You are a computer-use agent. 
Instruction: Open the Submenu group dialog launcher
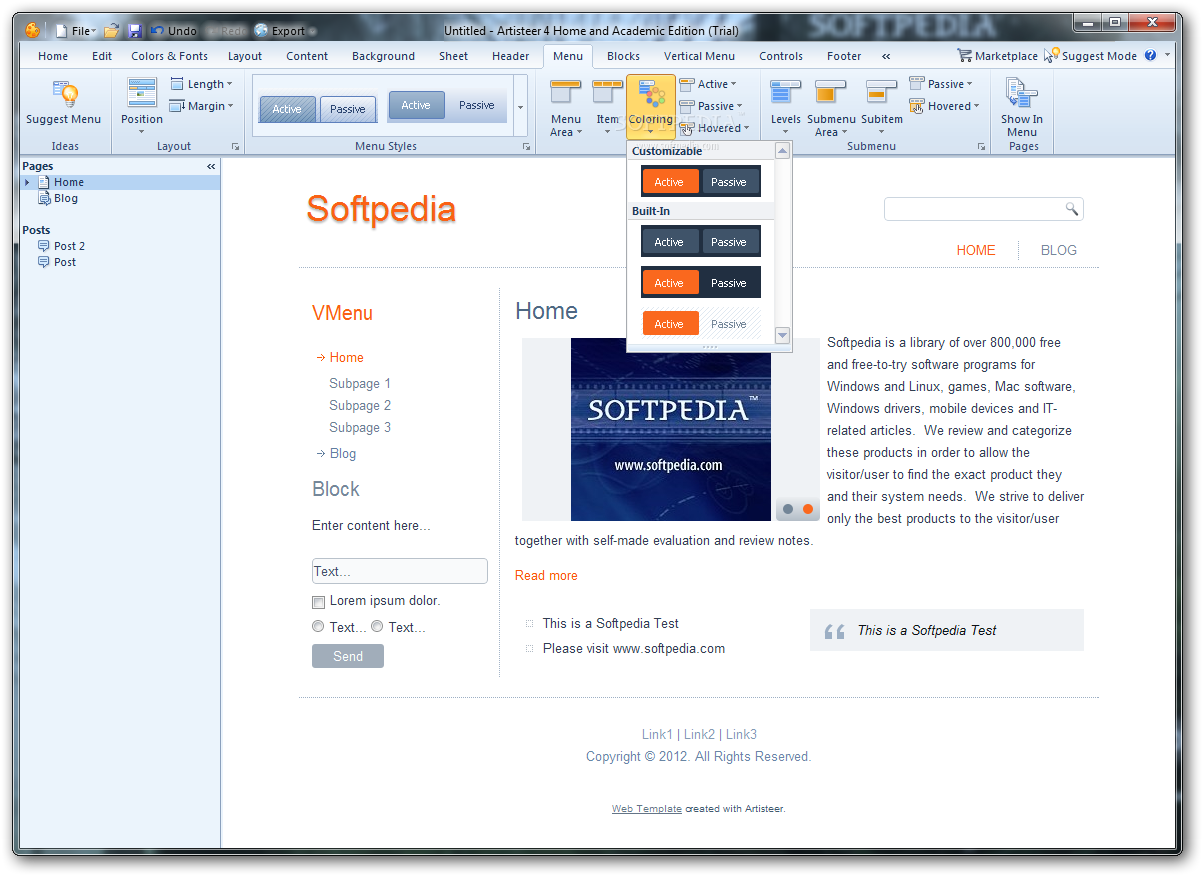click(981, 147)
